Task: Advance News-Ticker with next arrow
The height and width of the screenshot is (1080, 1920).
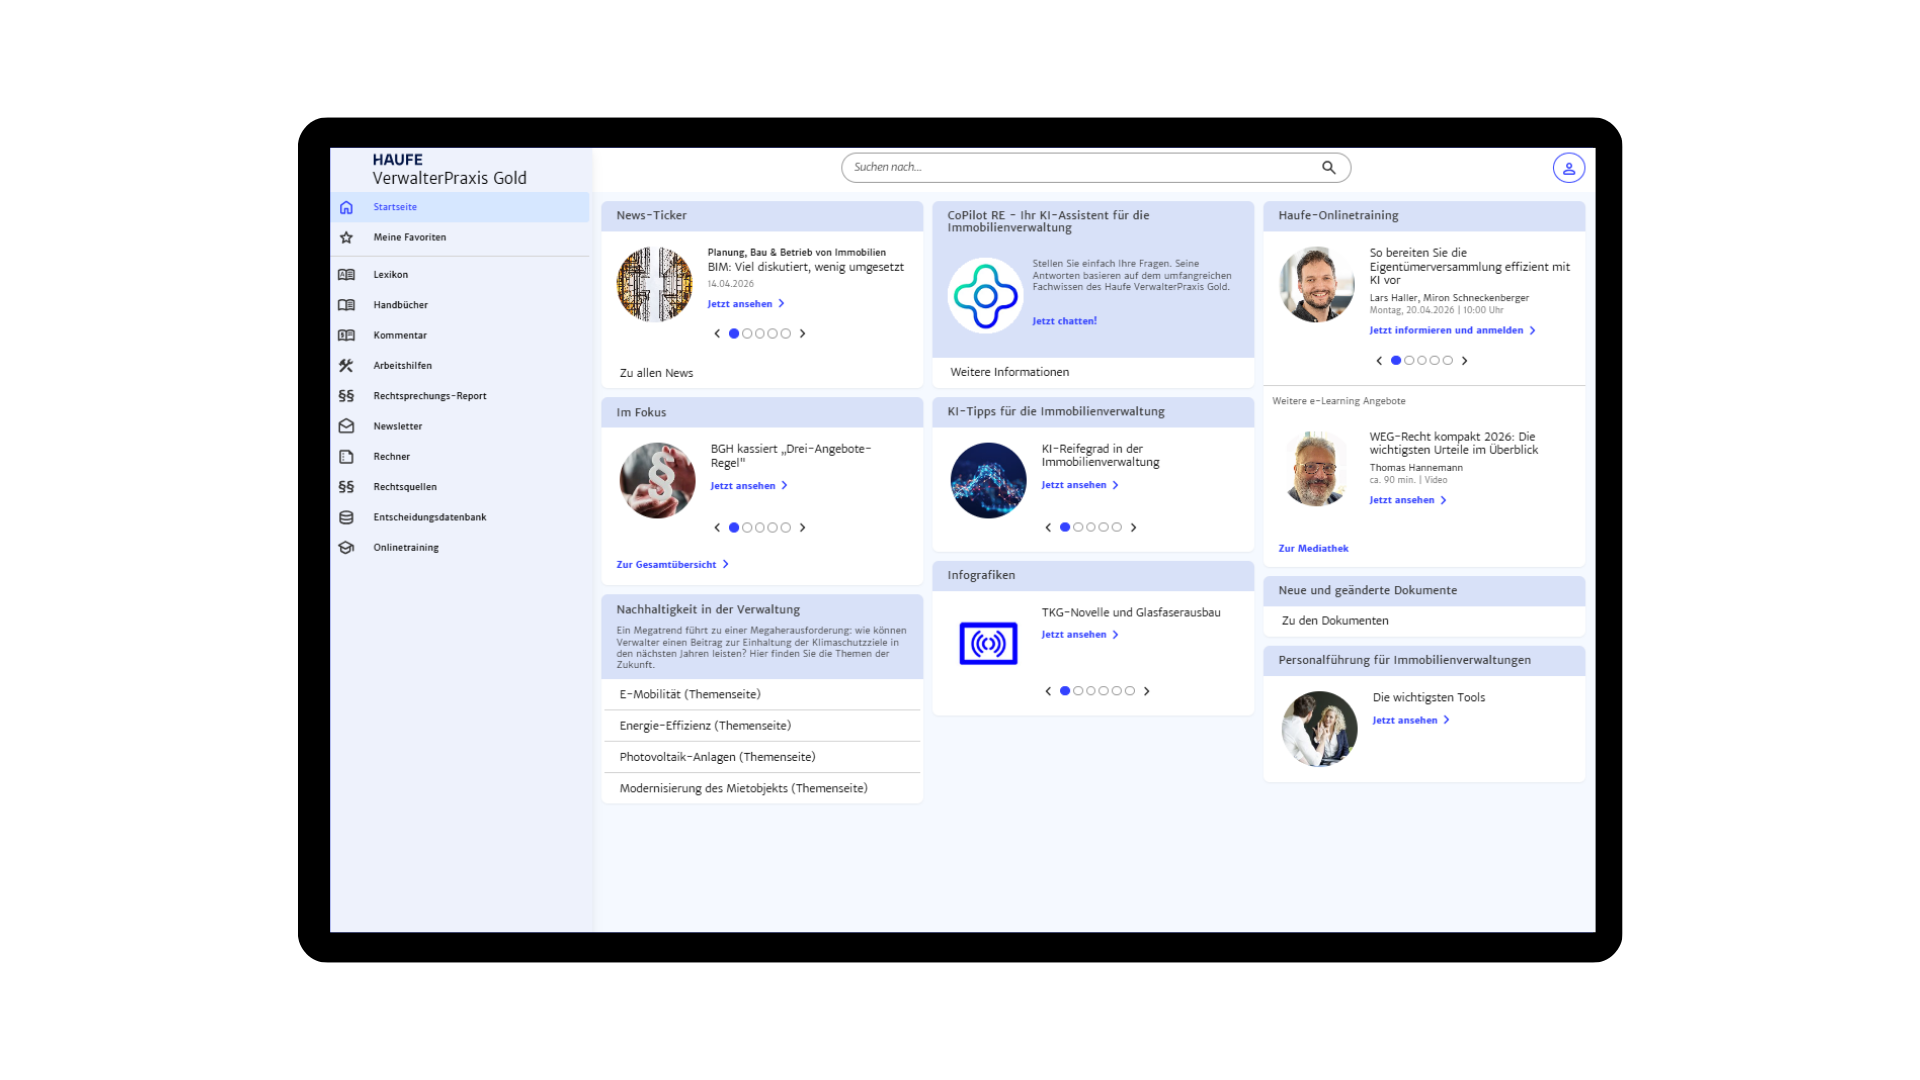Action: (802, 334)
